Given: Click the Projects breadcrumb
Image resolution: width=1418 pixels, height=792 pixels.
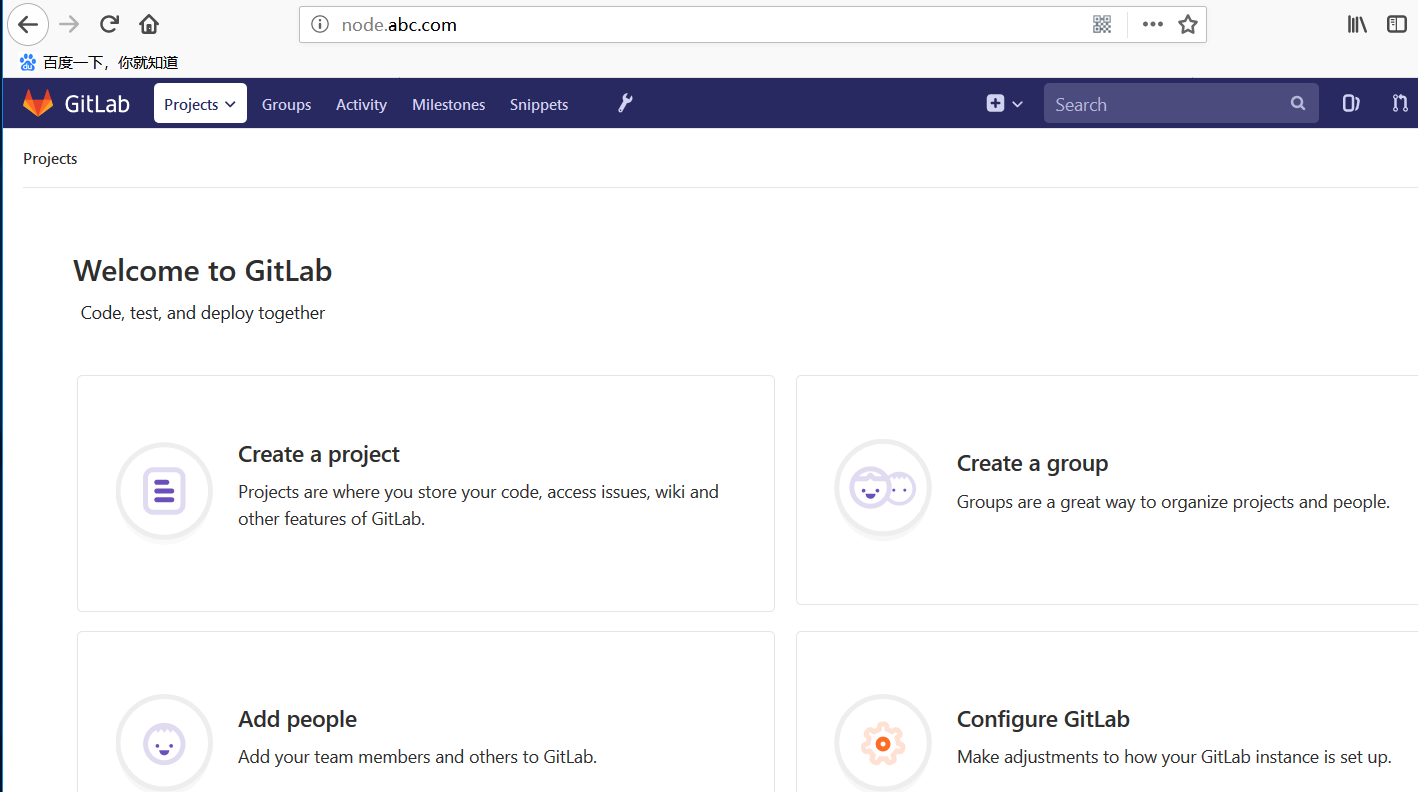Looking at the screenshot, I should click(x=50, y=158).
